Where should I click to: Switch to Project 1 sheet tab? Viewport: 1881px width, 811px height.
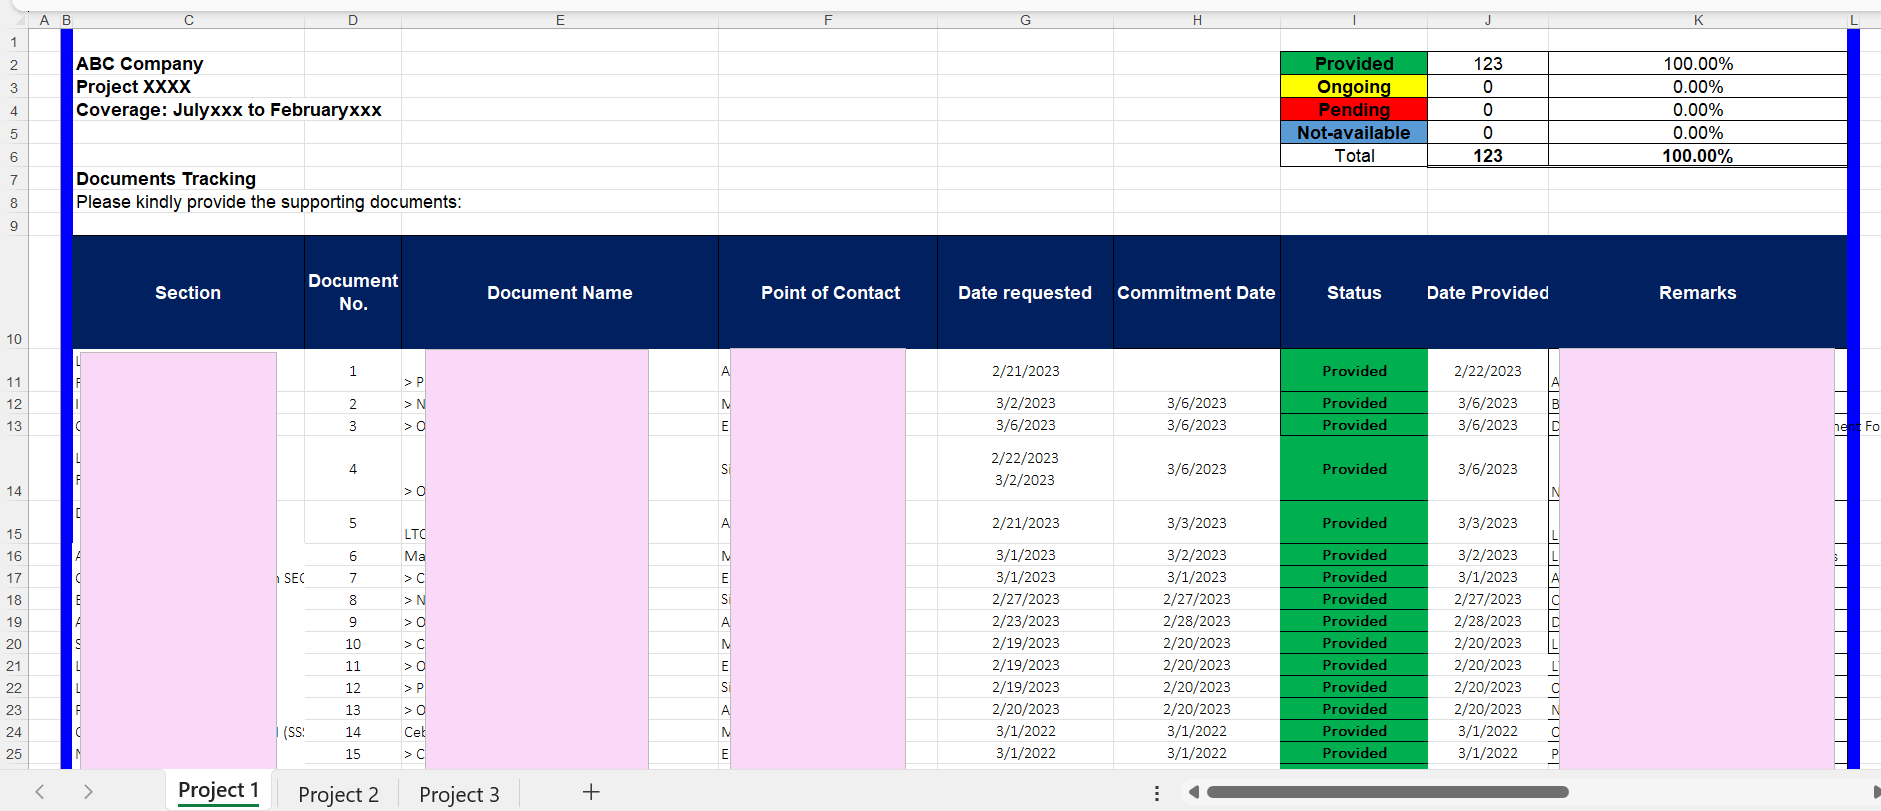[x=218, y=791]
